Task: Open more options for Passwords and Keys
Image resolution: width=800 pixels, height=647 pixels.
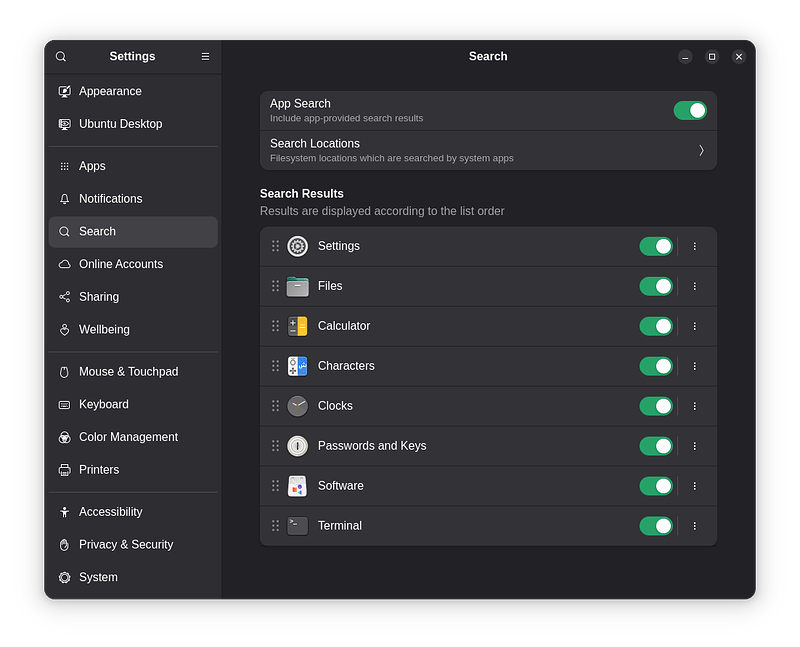Action: click(x=694, y=446)
